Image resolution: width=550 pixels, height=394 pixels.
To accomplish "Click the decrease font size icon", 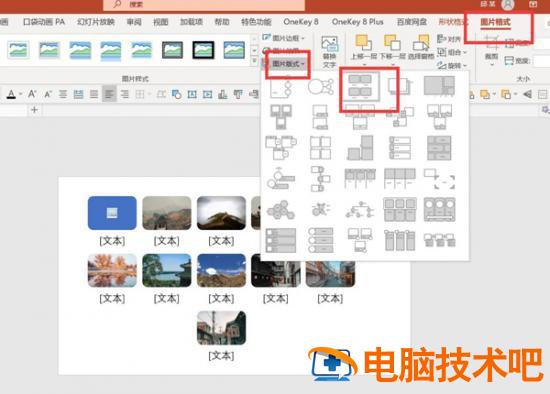I will (47, 94).
